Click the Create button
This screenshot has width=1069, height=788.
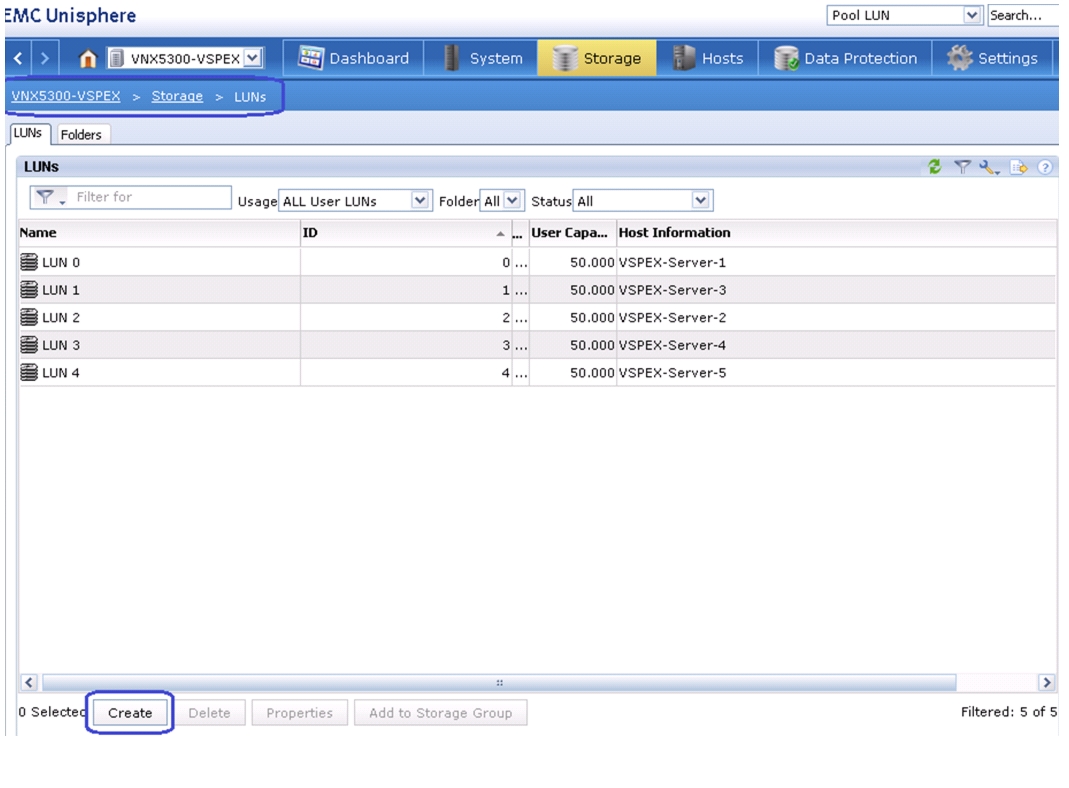coord(130,713)
